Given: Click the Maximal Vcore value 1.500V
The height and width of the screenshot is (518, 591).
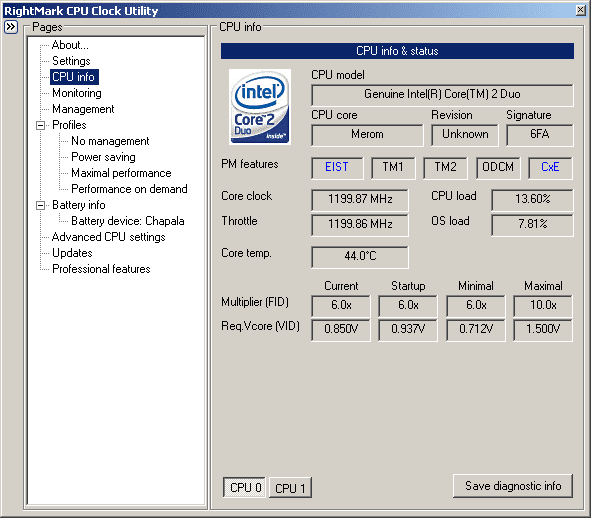Looking at the screenshot, I should [x=543, y=330].
